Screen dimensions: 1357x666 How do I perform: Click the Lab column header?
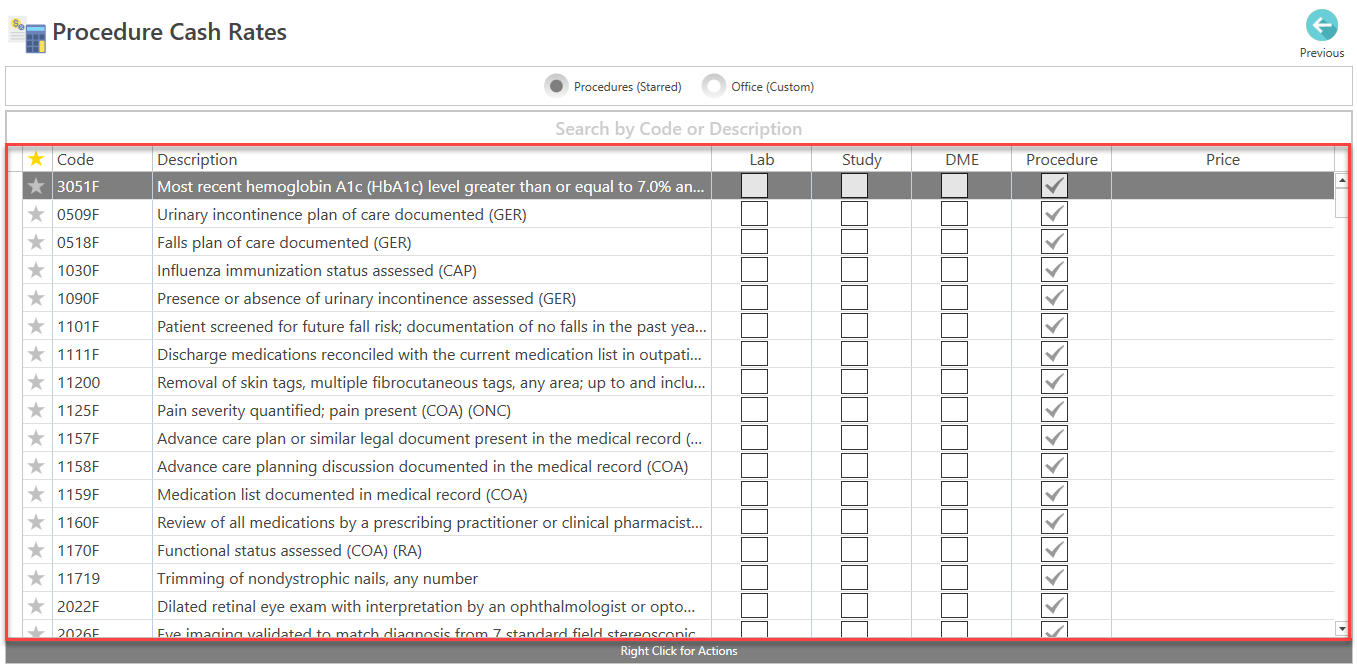[762, 159]
